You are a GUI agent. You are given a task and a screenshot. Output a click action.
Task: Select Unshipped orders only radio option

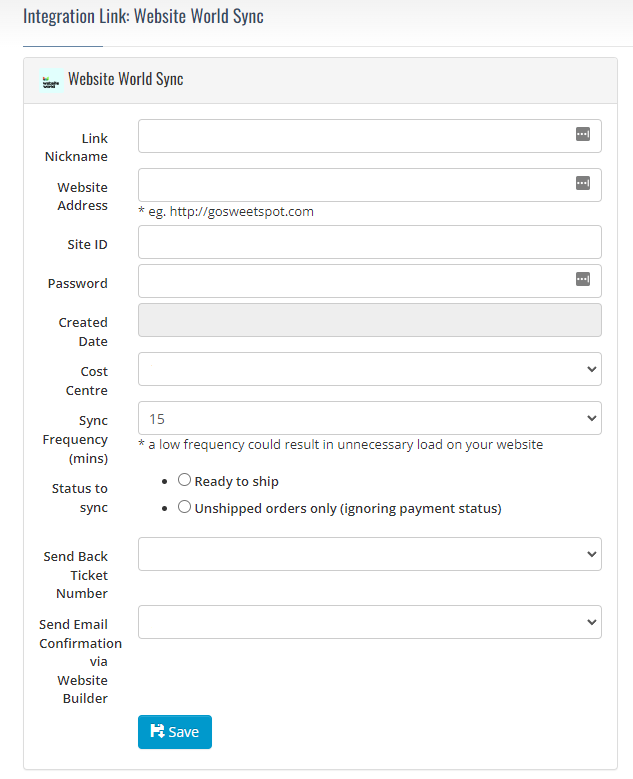(x=184, y=507)
